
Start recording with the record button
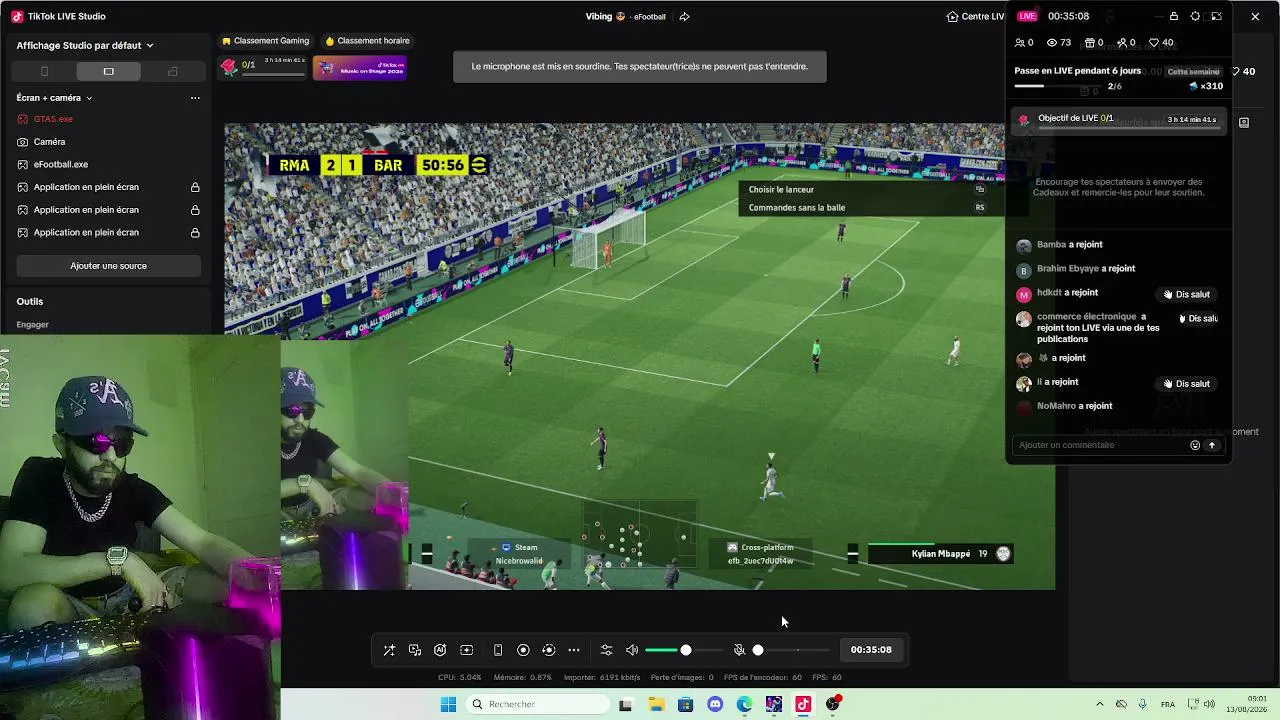pyautogui.click(x=523, y=650)
